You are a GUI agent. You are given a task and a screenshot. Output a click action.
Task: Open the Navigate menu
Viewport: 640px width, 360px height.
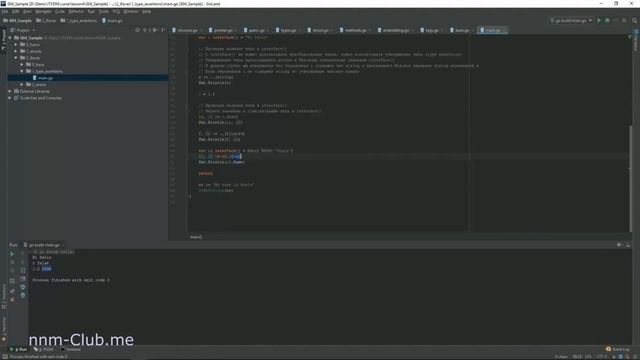[x=43, y=11]
